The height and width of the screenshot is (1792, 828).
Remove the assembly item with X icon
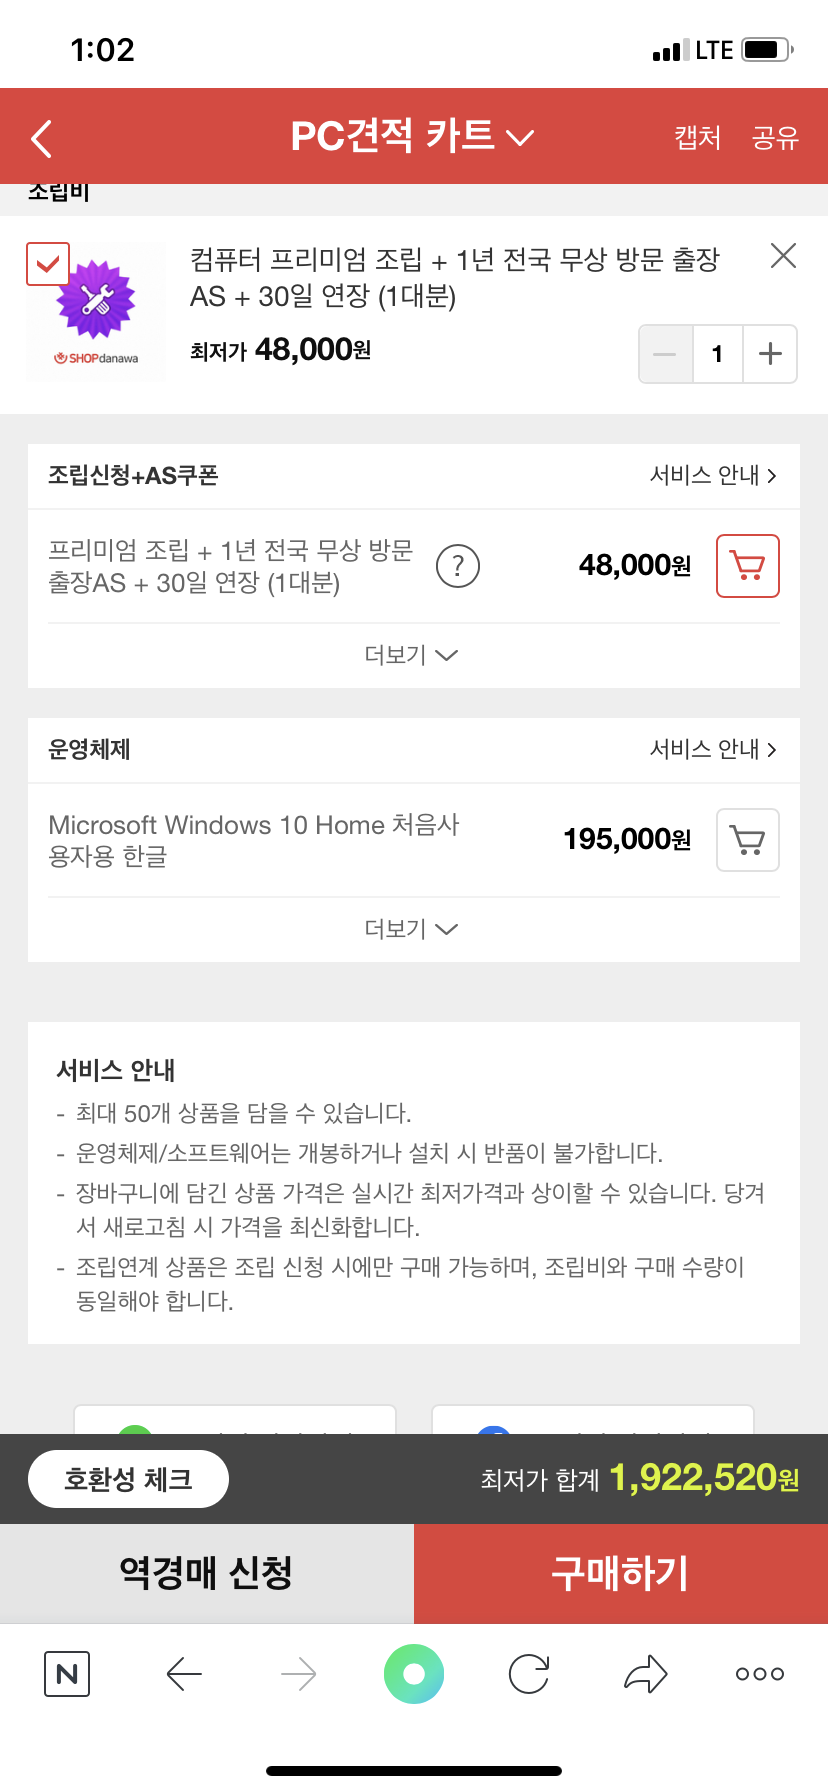pos(783,256)
